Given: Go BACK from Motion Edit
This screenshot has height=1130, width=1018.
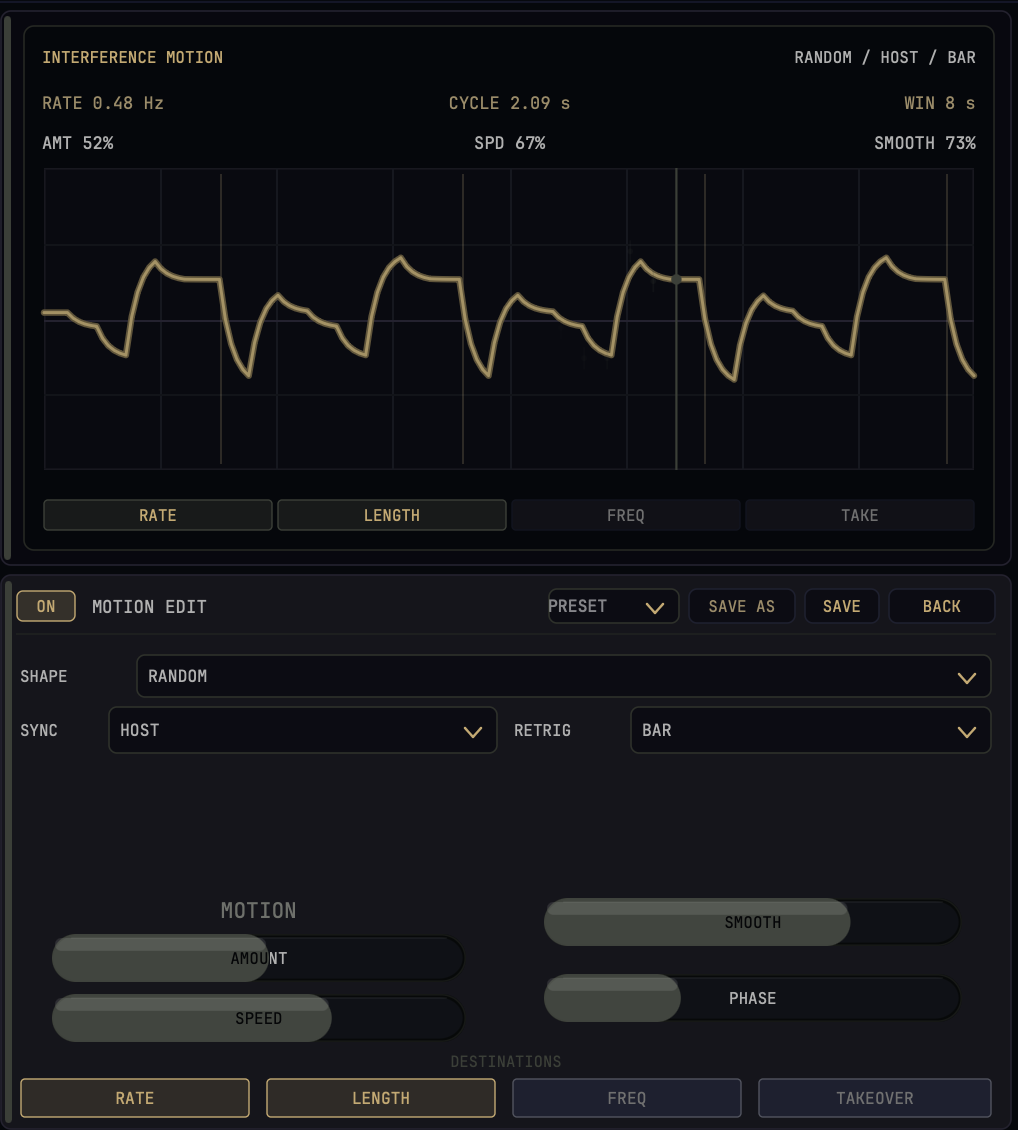Looking at the screenshot, I should (942, 606).
